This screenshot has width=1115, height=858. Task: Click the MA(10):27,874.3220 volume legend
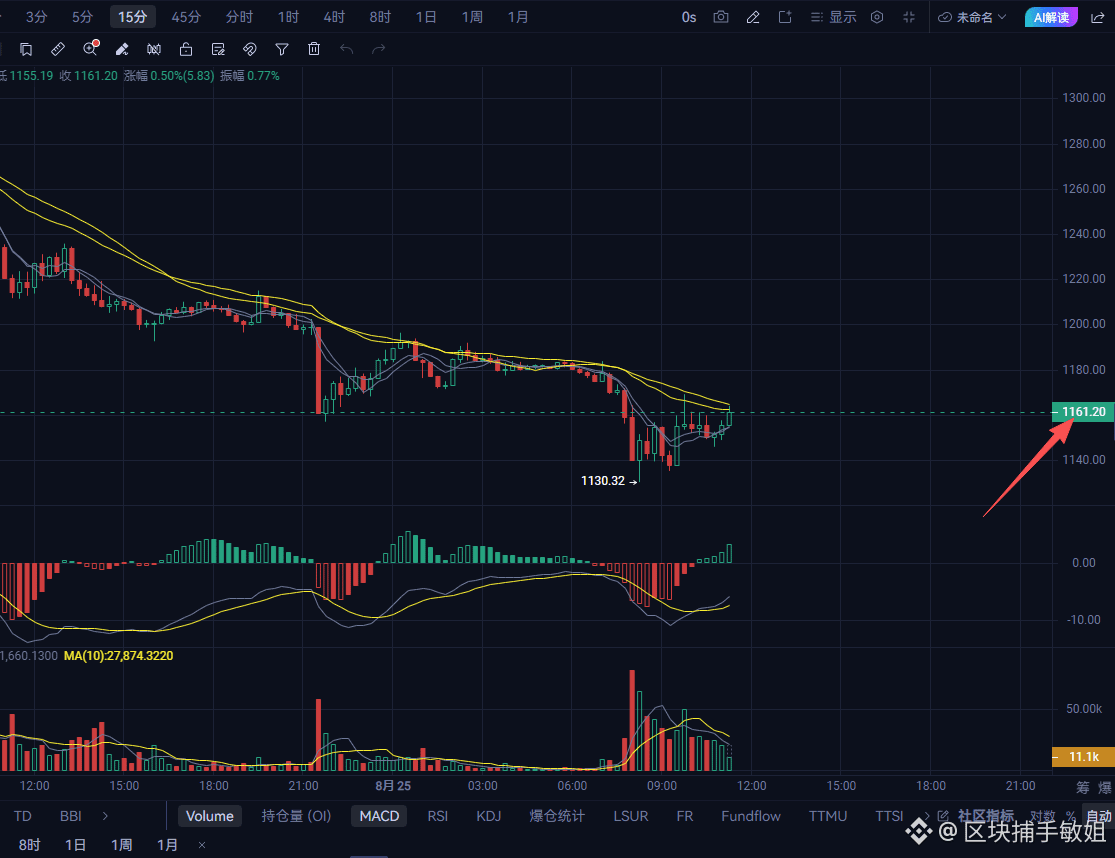pyautogui.click(x=119, y=655)
